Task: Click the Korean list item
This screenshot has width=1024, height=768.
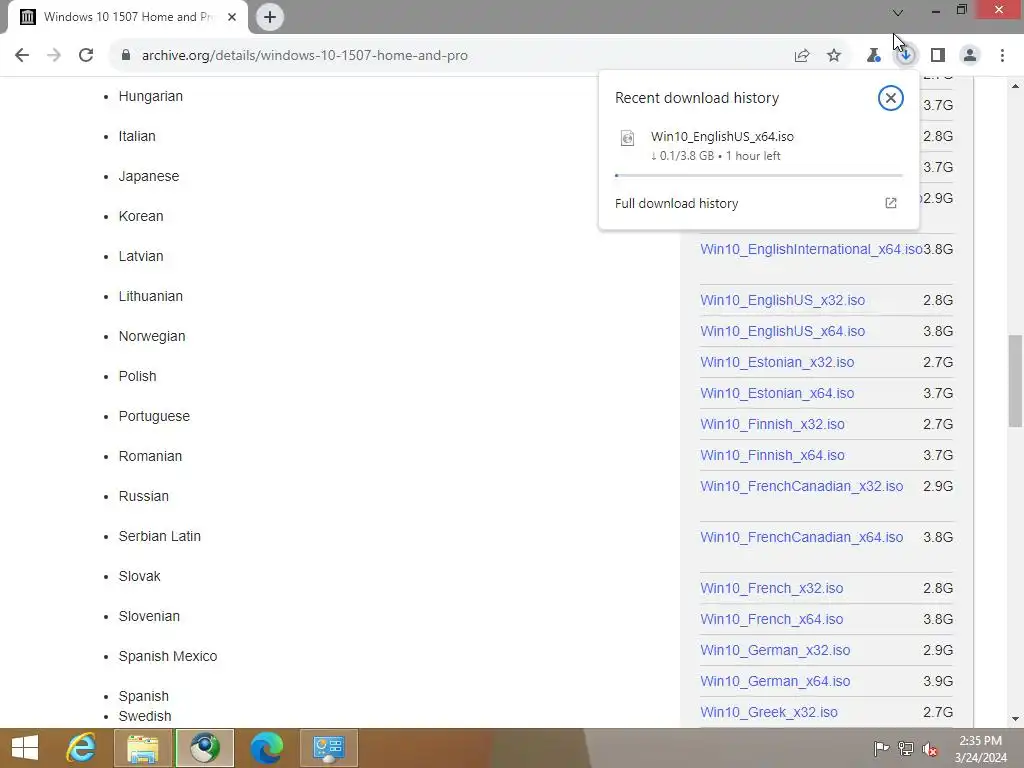Action: [141, 216]
